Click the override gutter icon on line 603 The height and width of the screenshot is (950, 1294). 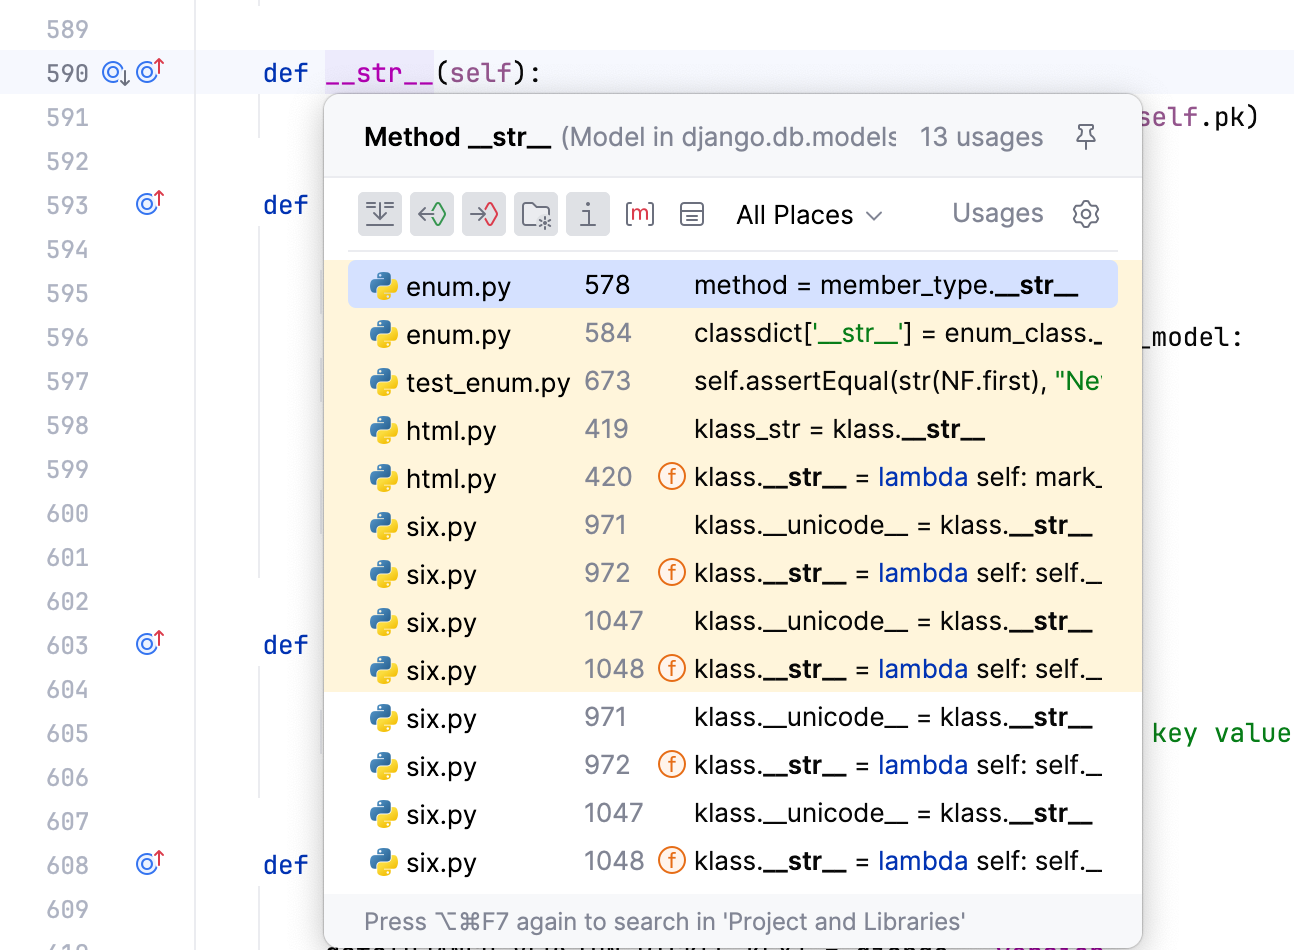coord(149,643)
